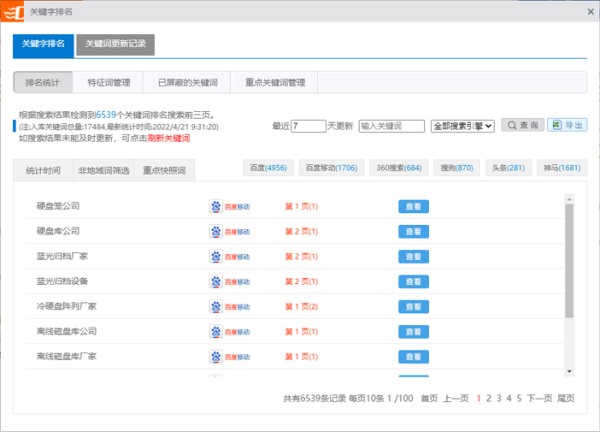This screenshot has height=432, width=600.
Task: Go to the 下一页 next page link
Action: point(540,398)
